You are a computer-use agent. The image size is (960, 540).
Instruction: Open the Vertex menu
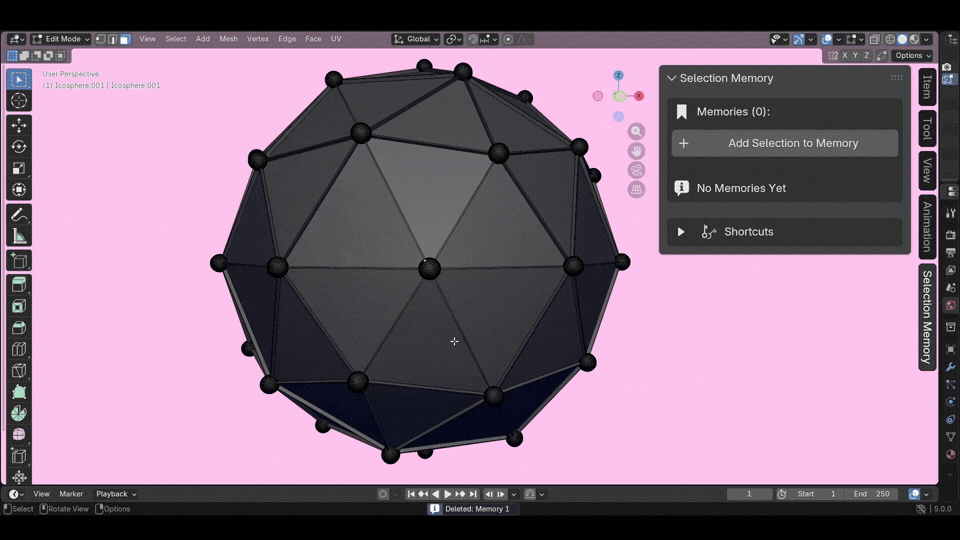coord(258,39)
